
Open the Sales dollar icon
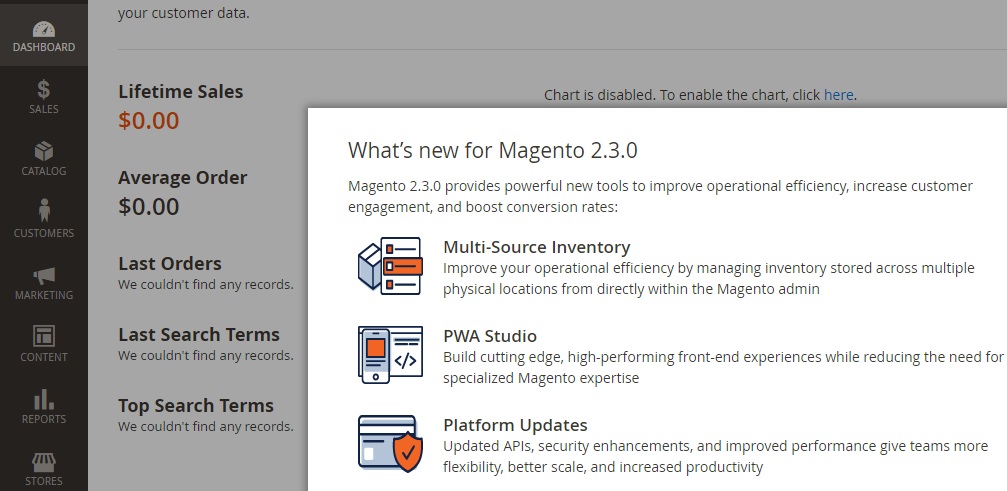pyautogui.click(x=44, y=89)
